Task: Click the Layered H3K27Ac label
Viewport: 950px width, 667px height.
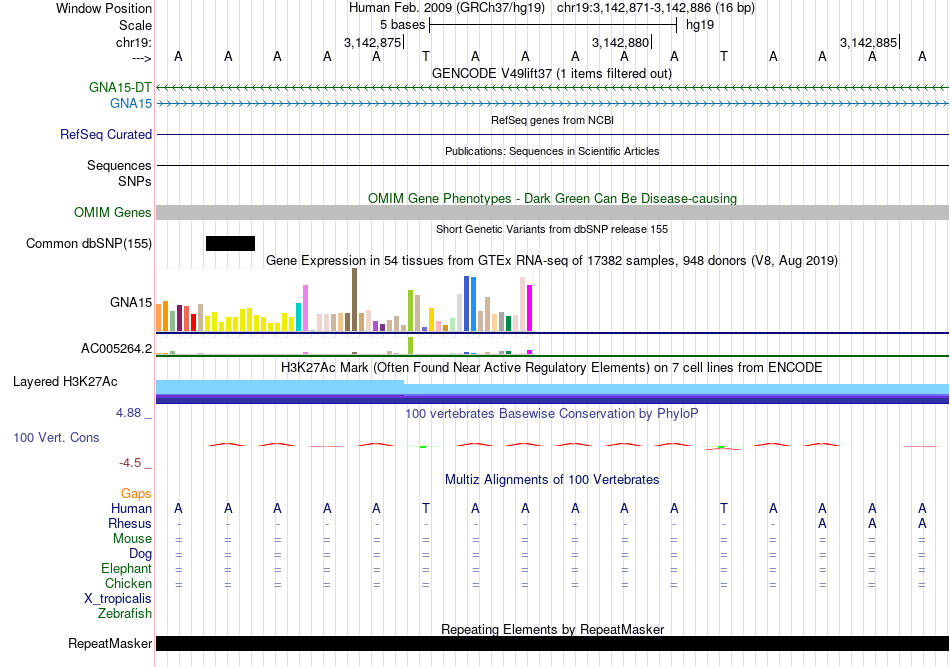Action: [x=65, y=382]
